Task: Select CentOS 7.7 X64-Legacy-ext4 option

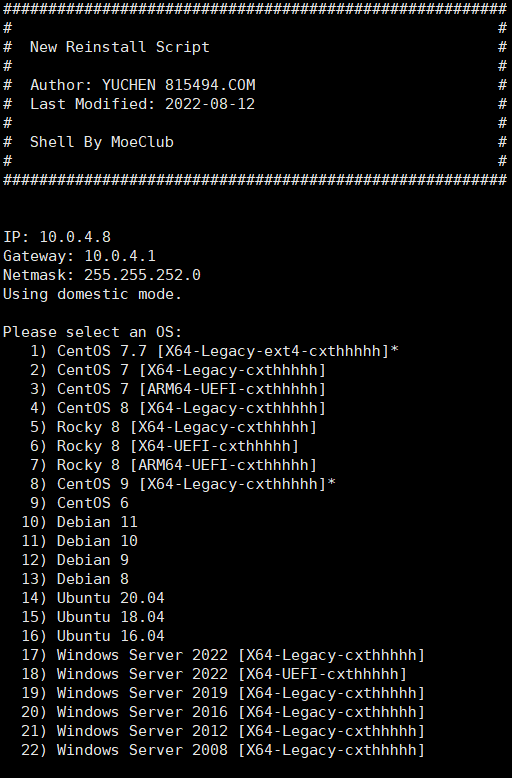Action: click(214, 351)
